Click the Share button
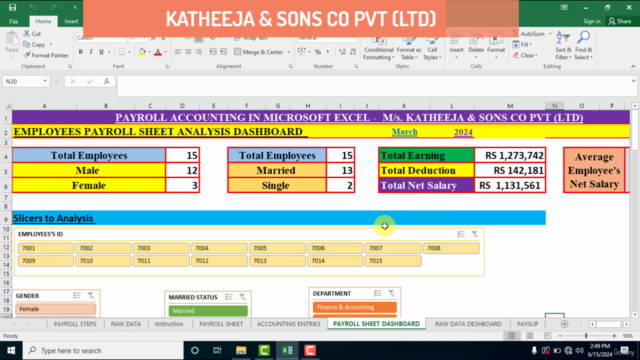 [x=620, y=21]
